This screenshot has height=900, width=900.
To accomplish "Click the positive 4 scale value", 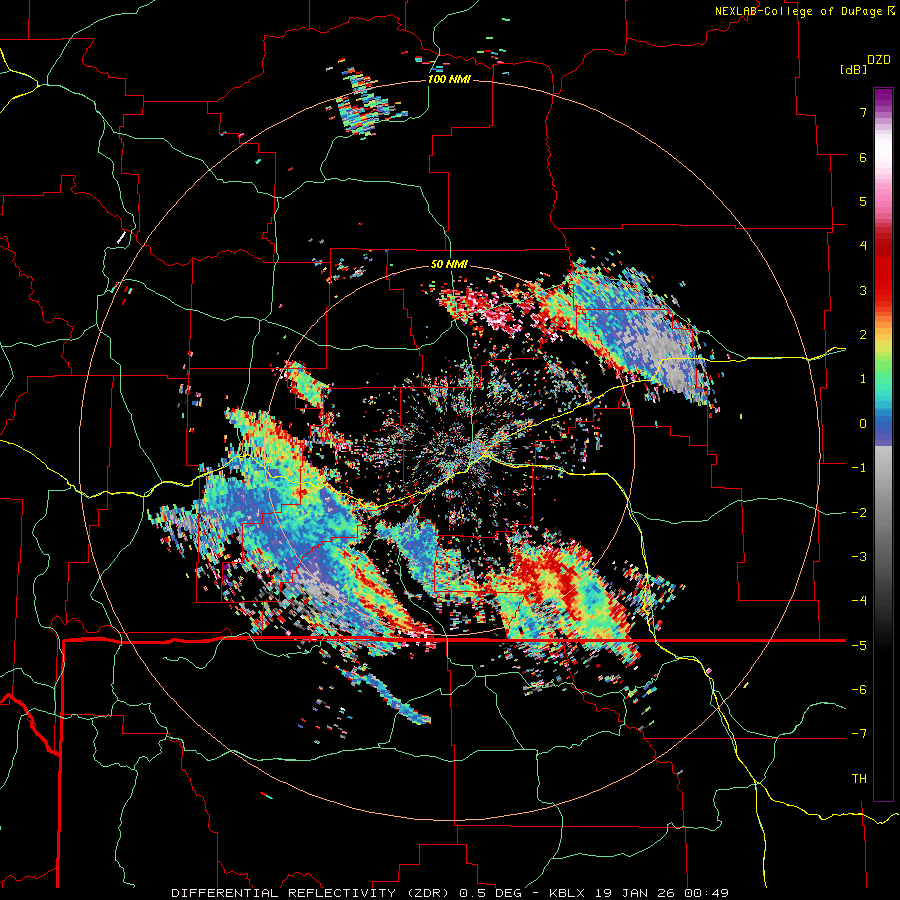I will tap(863, 246).
